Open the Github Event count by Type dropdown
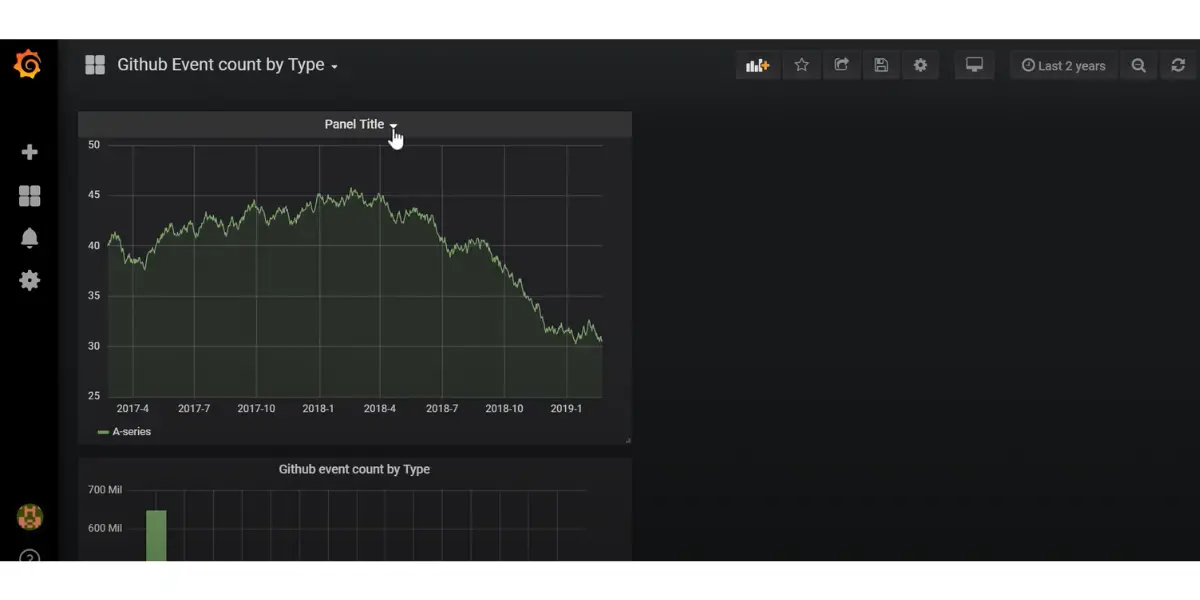 (x=227, y=65)
